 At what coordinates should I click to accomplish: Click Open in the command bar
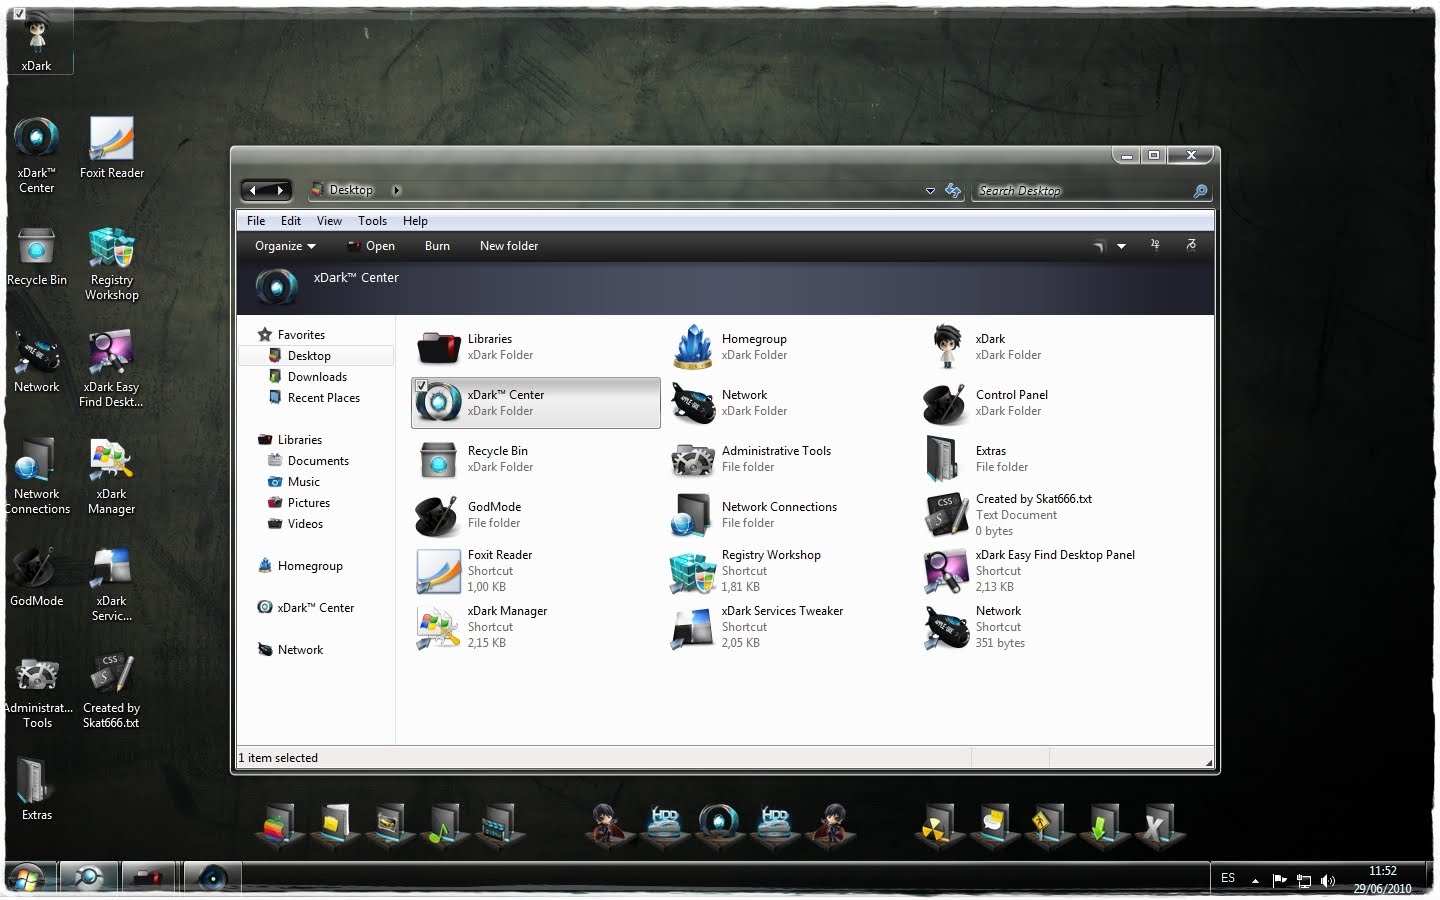370,246
